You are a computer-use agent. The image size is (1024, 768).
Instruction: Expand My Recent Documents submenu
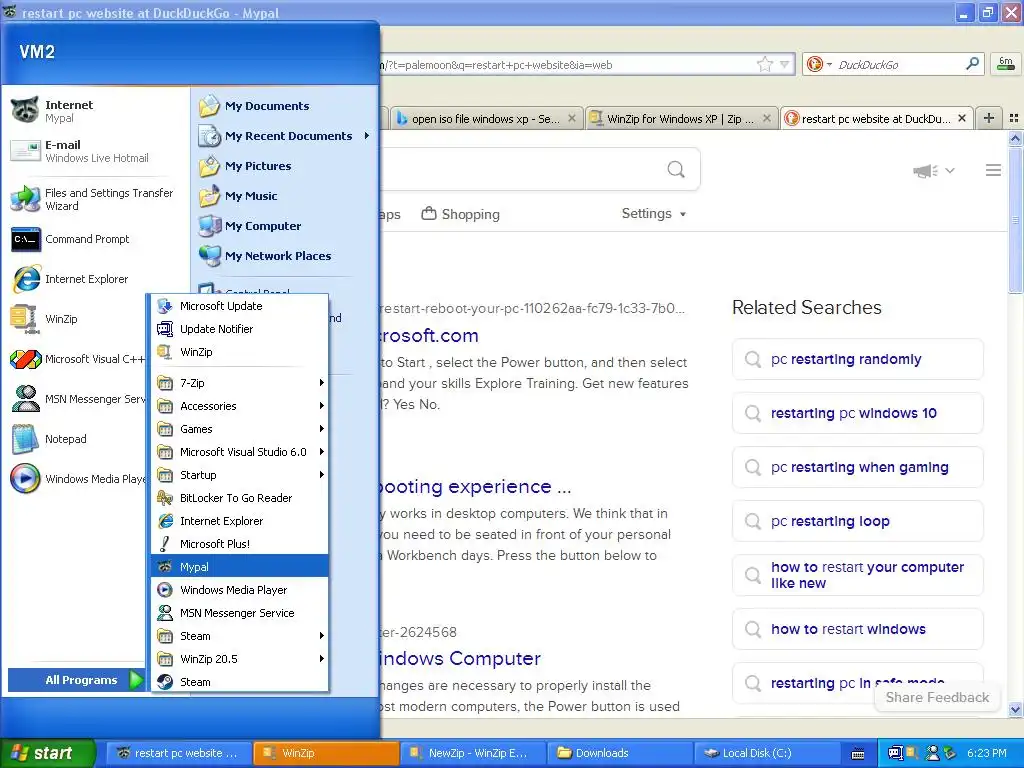click(x=285, y=136)
